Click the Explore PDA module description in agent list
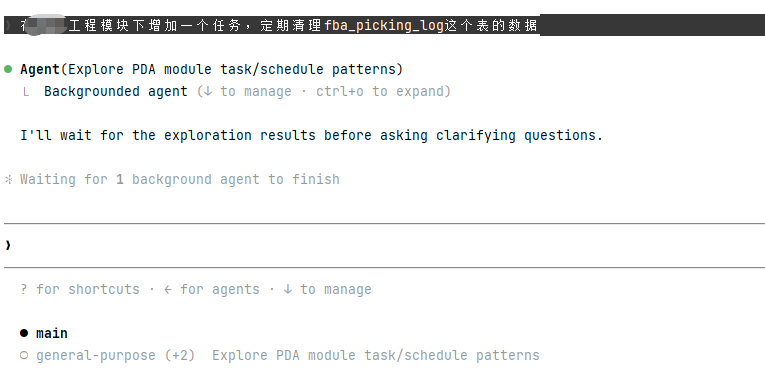The width and height of the screenshot is (765, 386). coord(376,355)
